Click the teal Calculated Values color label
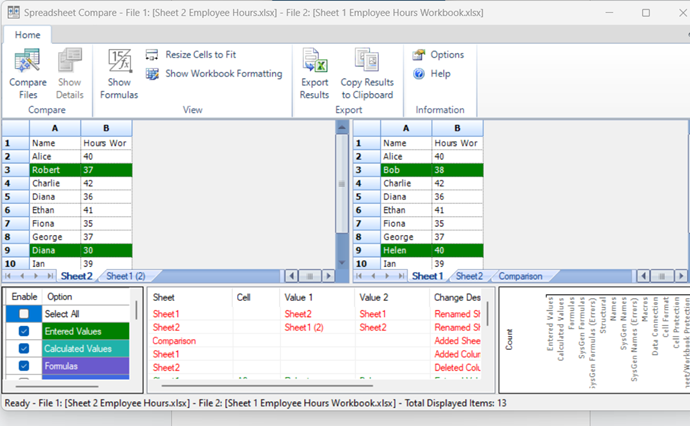 pos(86,349)
